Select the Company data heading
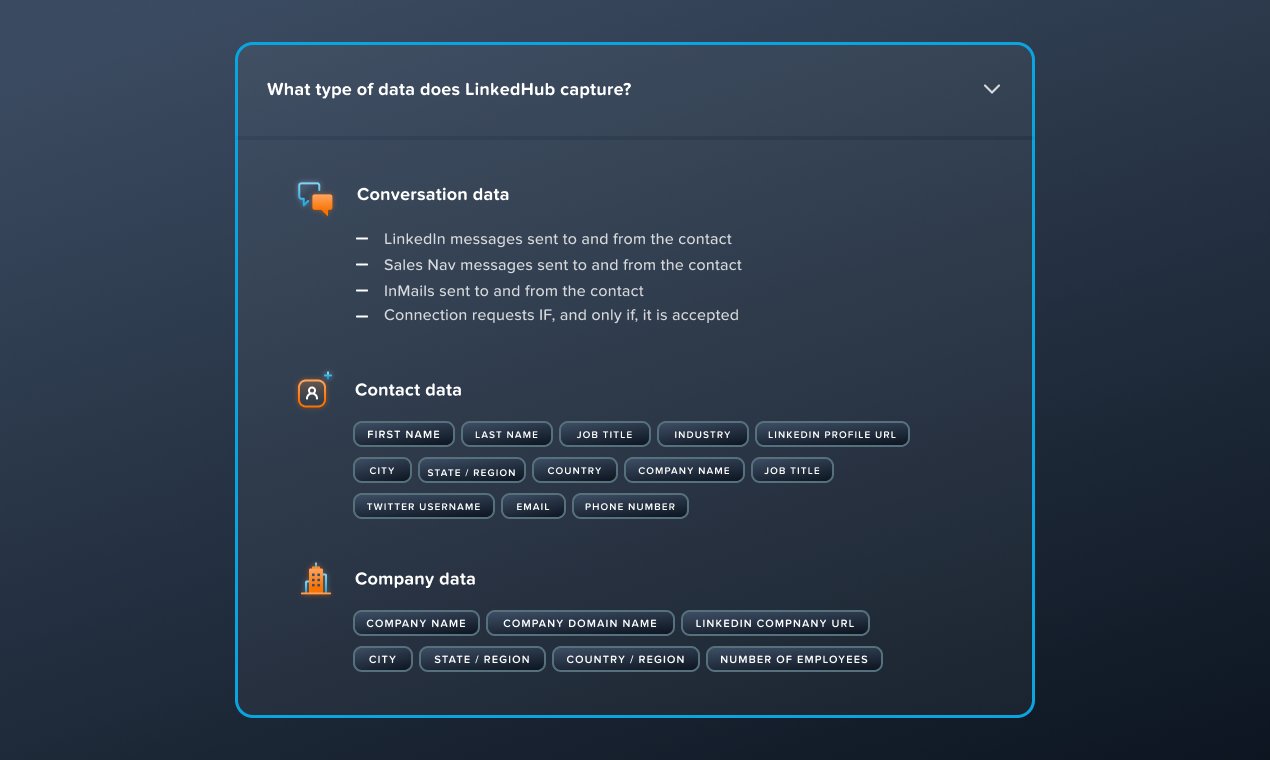 415,579
